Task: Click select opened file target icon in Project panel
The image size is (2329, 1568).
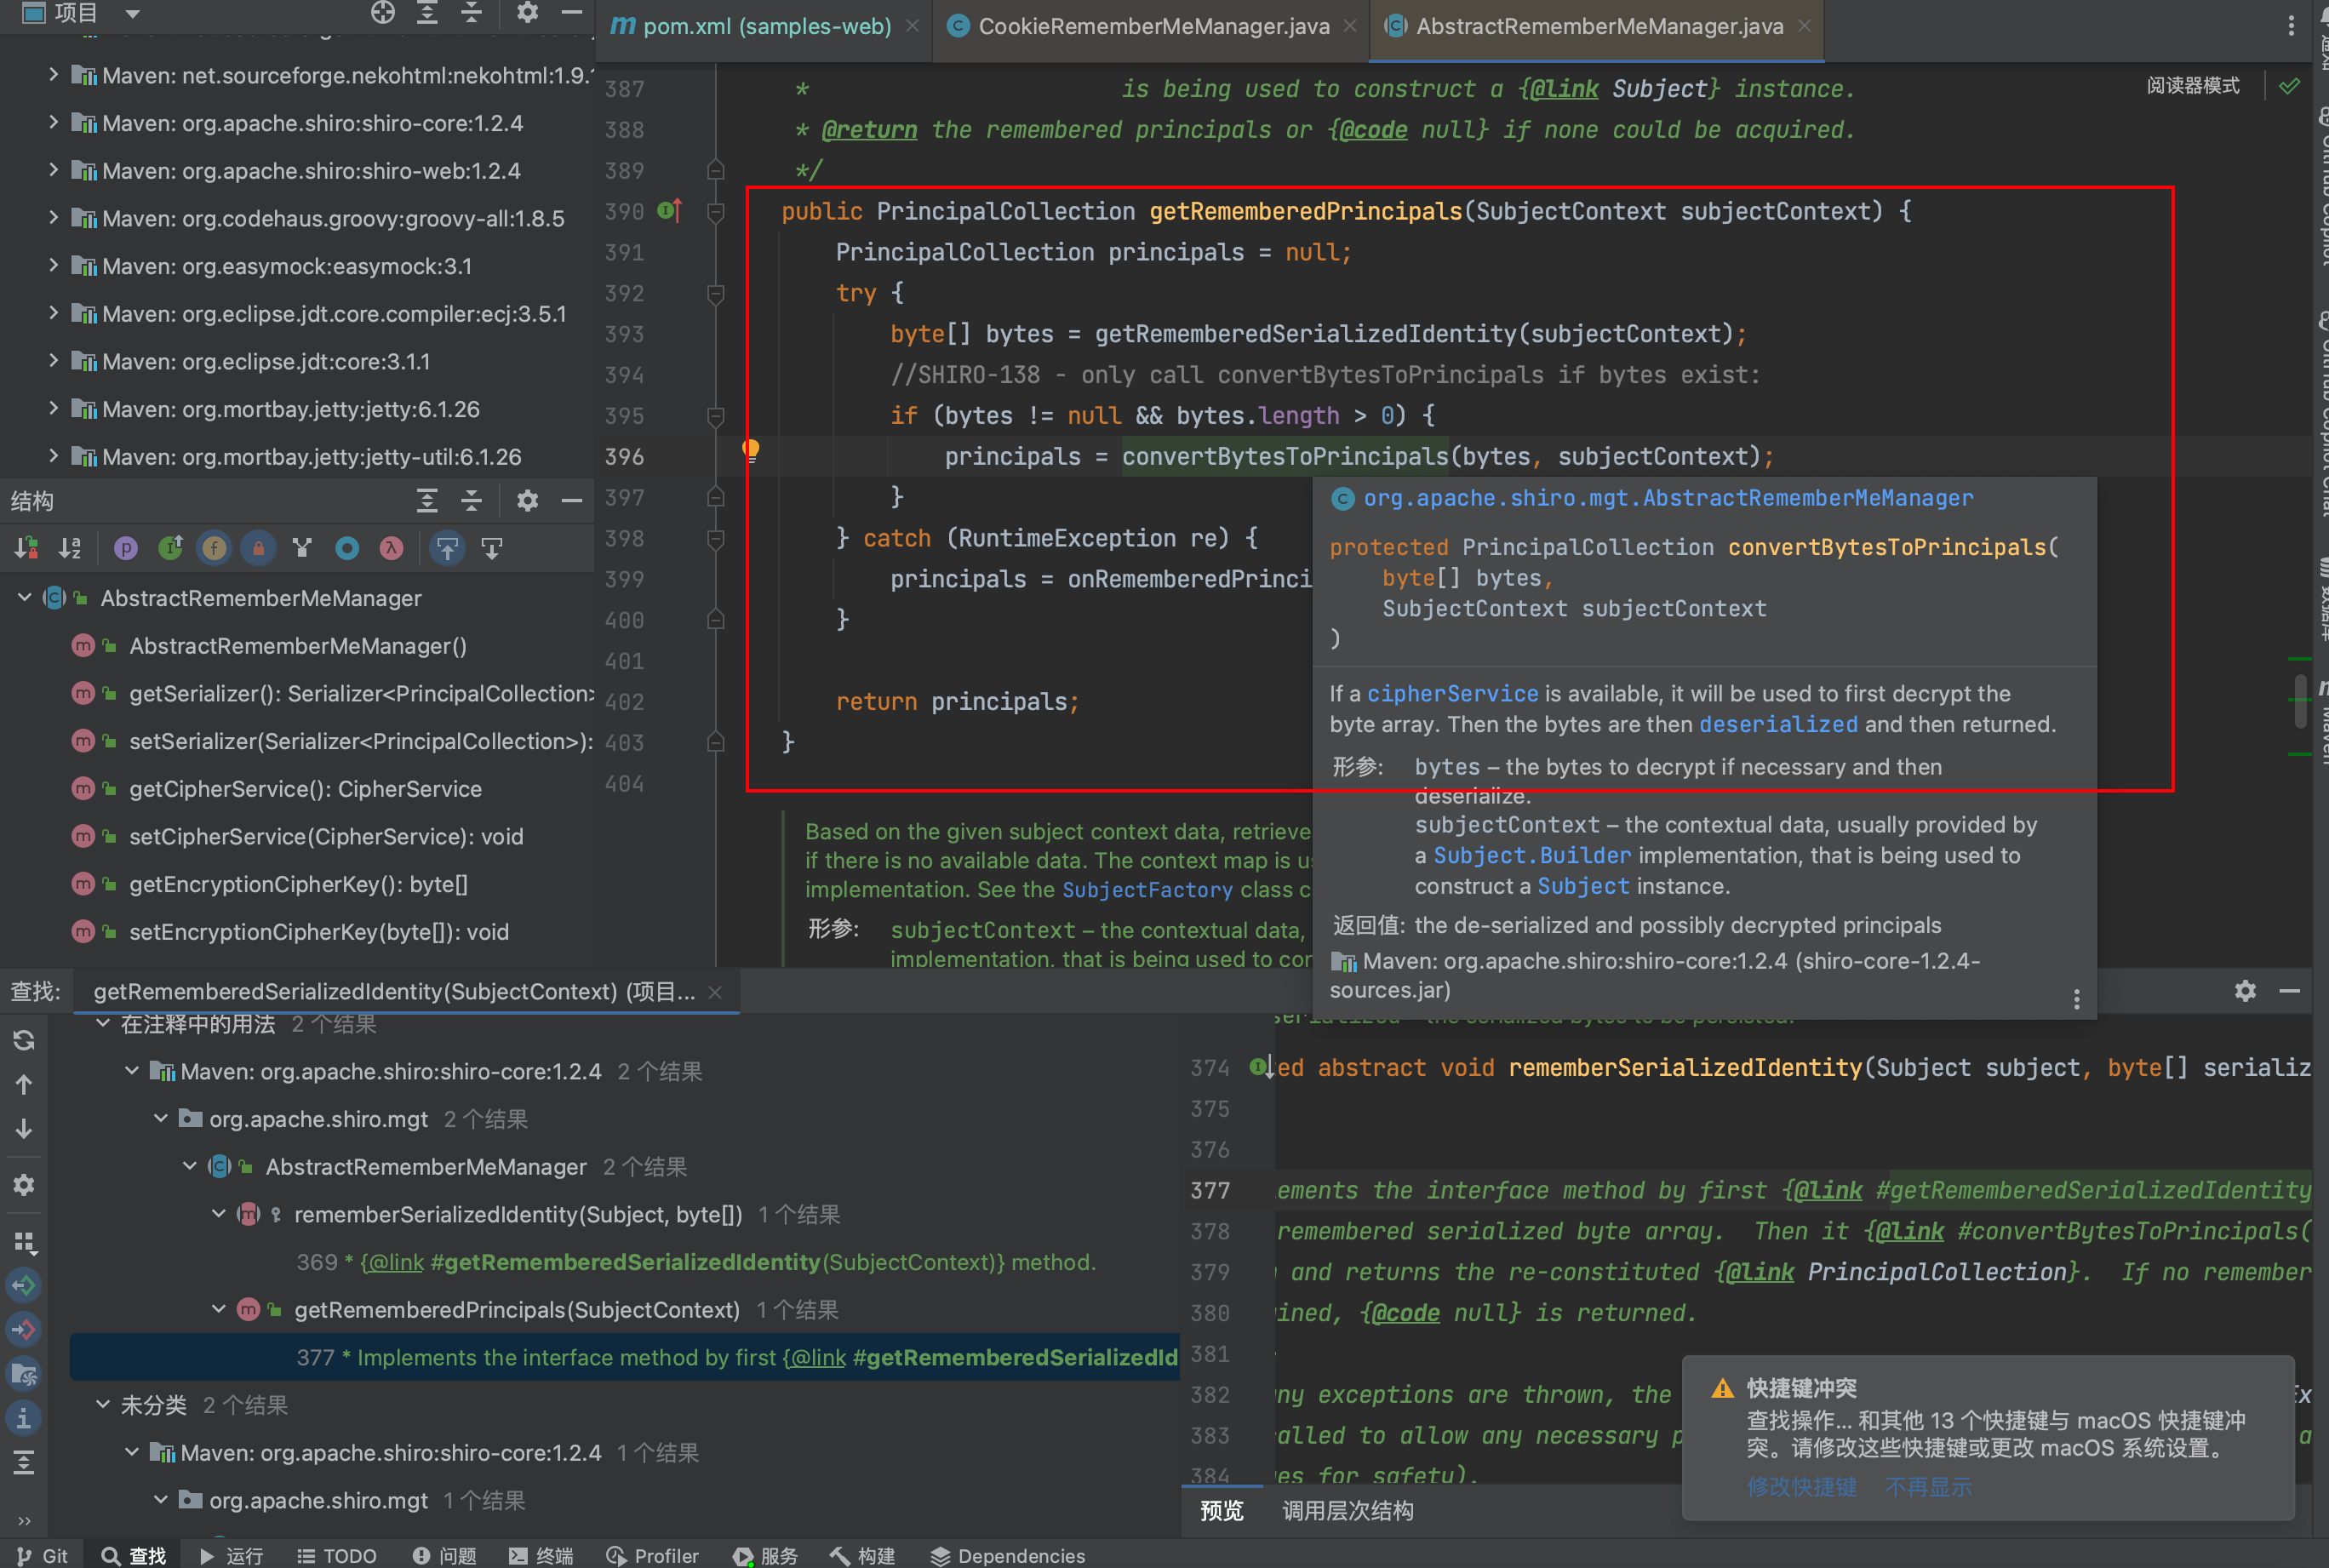Action: [x=383, y=12]
